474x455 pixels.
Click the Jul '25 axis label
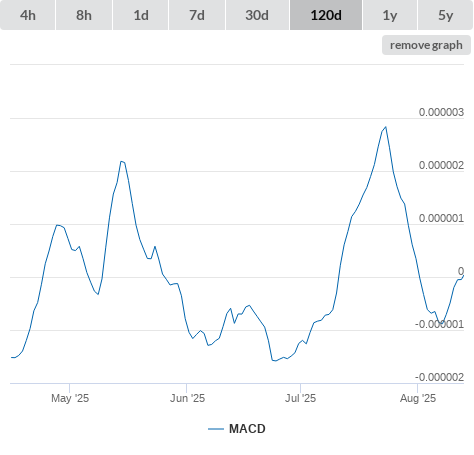(x=300, y=398)
